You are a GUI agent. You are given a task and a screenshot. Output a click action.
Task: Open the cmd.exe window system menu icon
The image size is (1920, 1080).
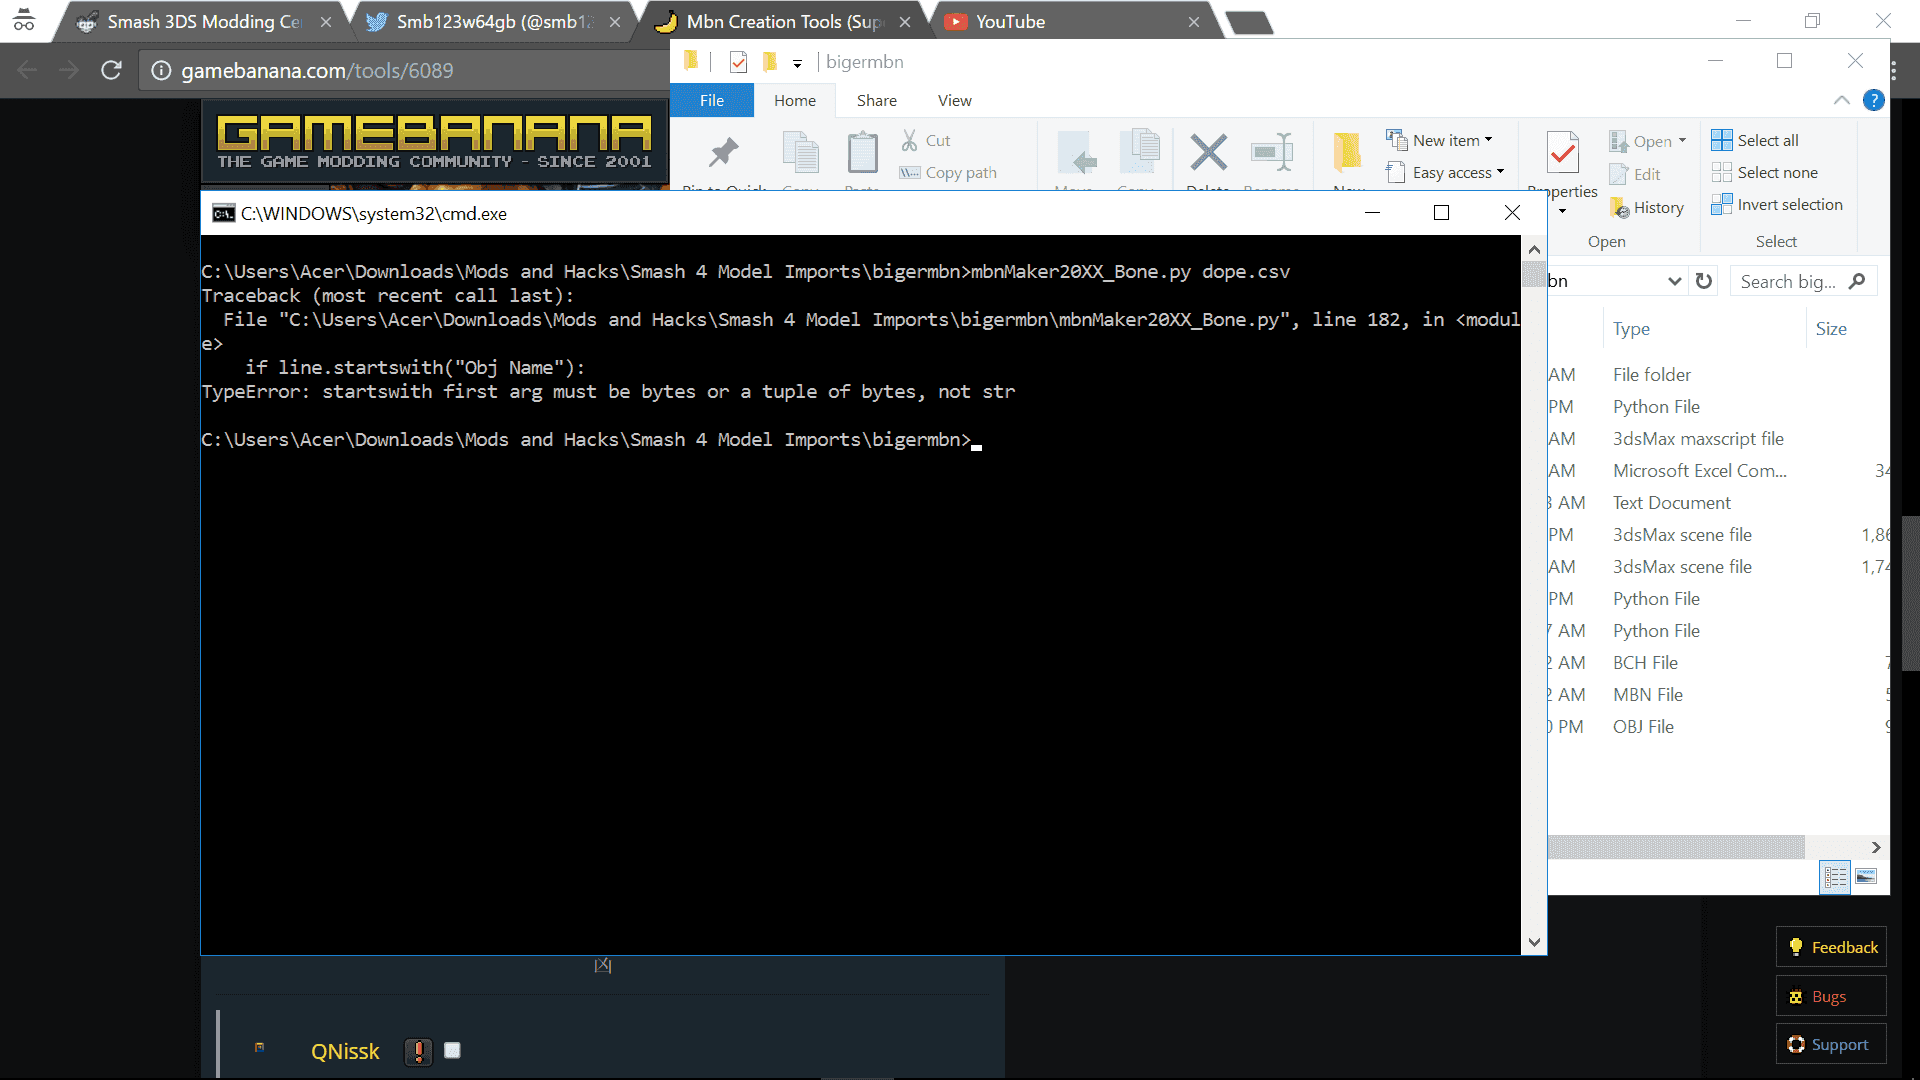coord(224,213)
